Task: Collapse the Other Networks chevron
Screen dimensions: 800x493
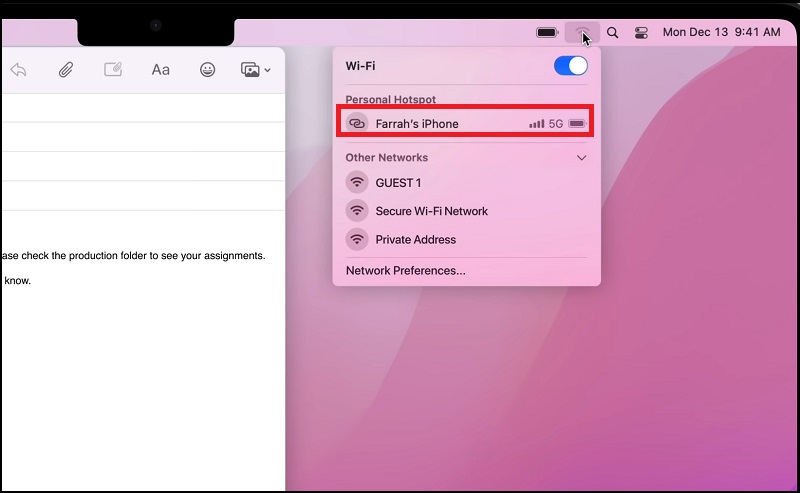Action: tap(581, 158)
